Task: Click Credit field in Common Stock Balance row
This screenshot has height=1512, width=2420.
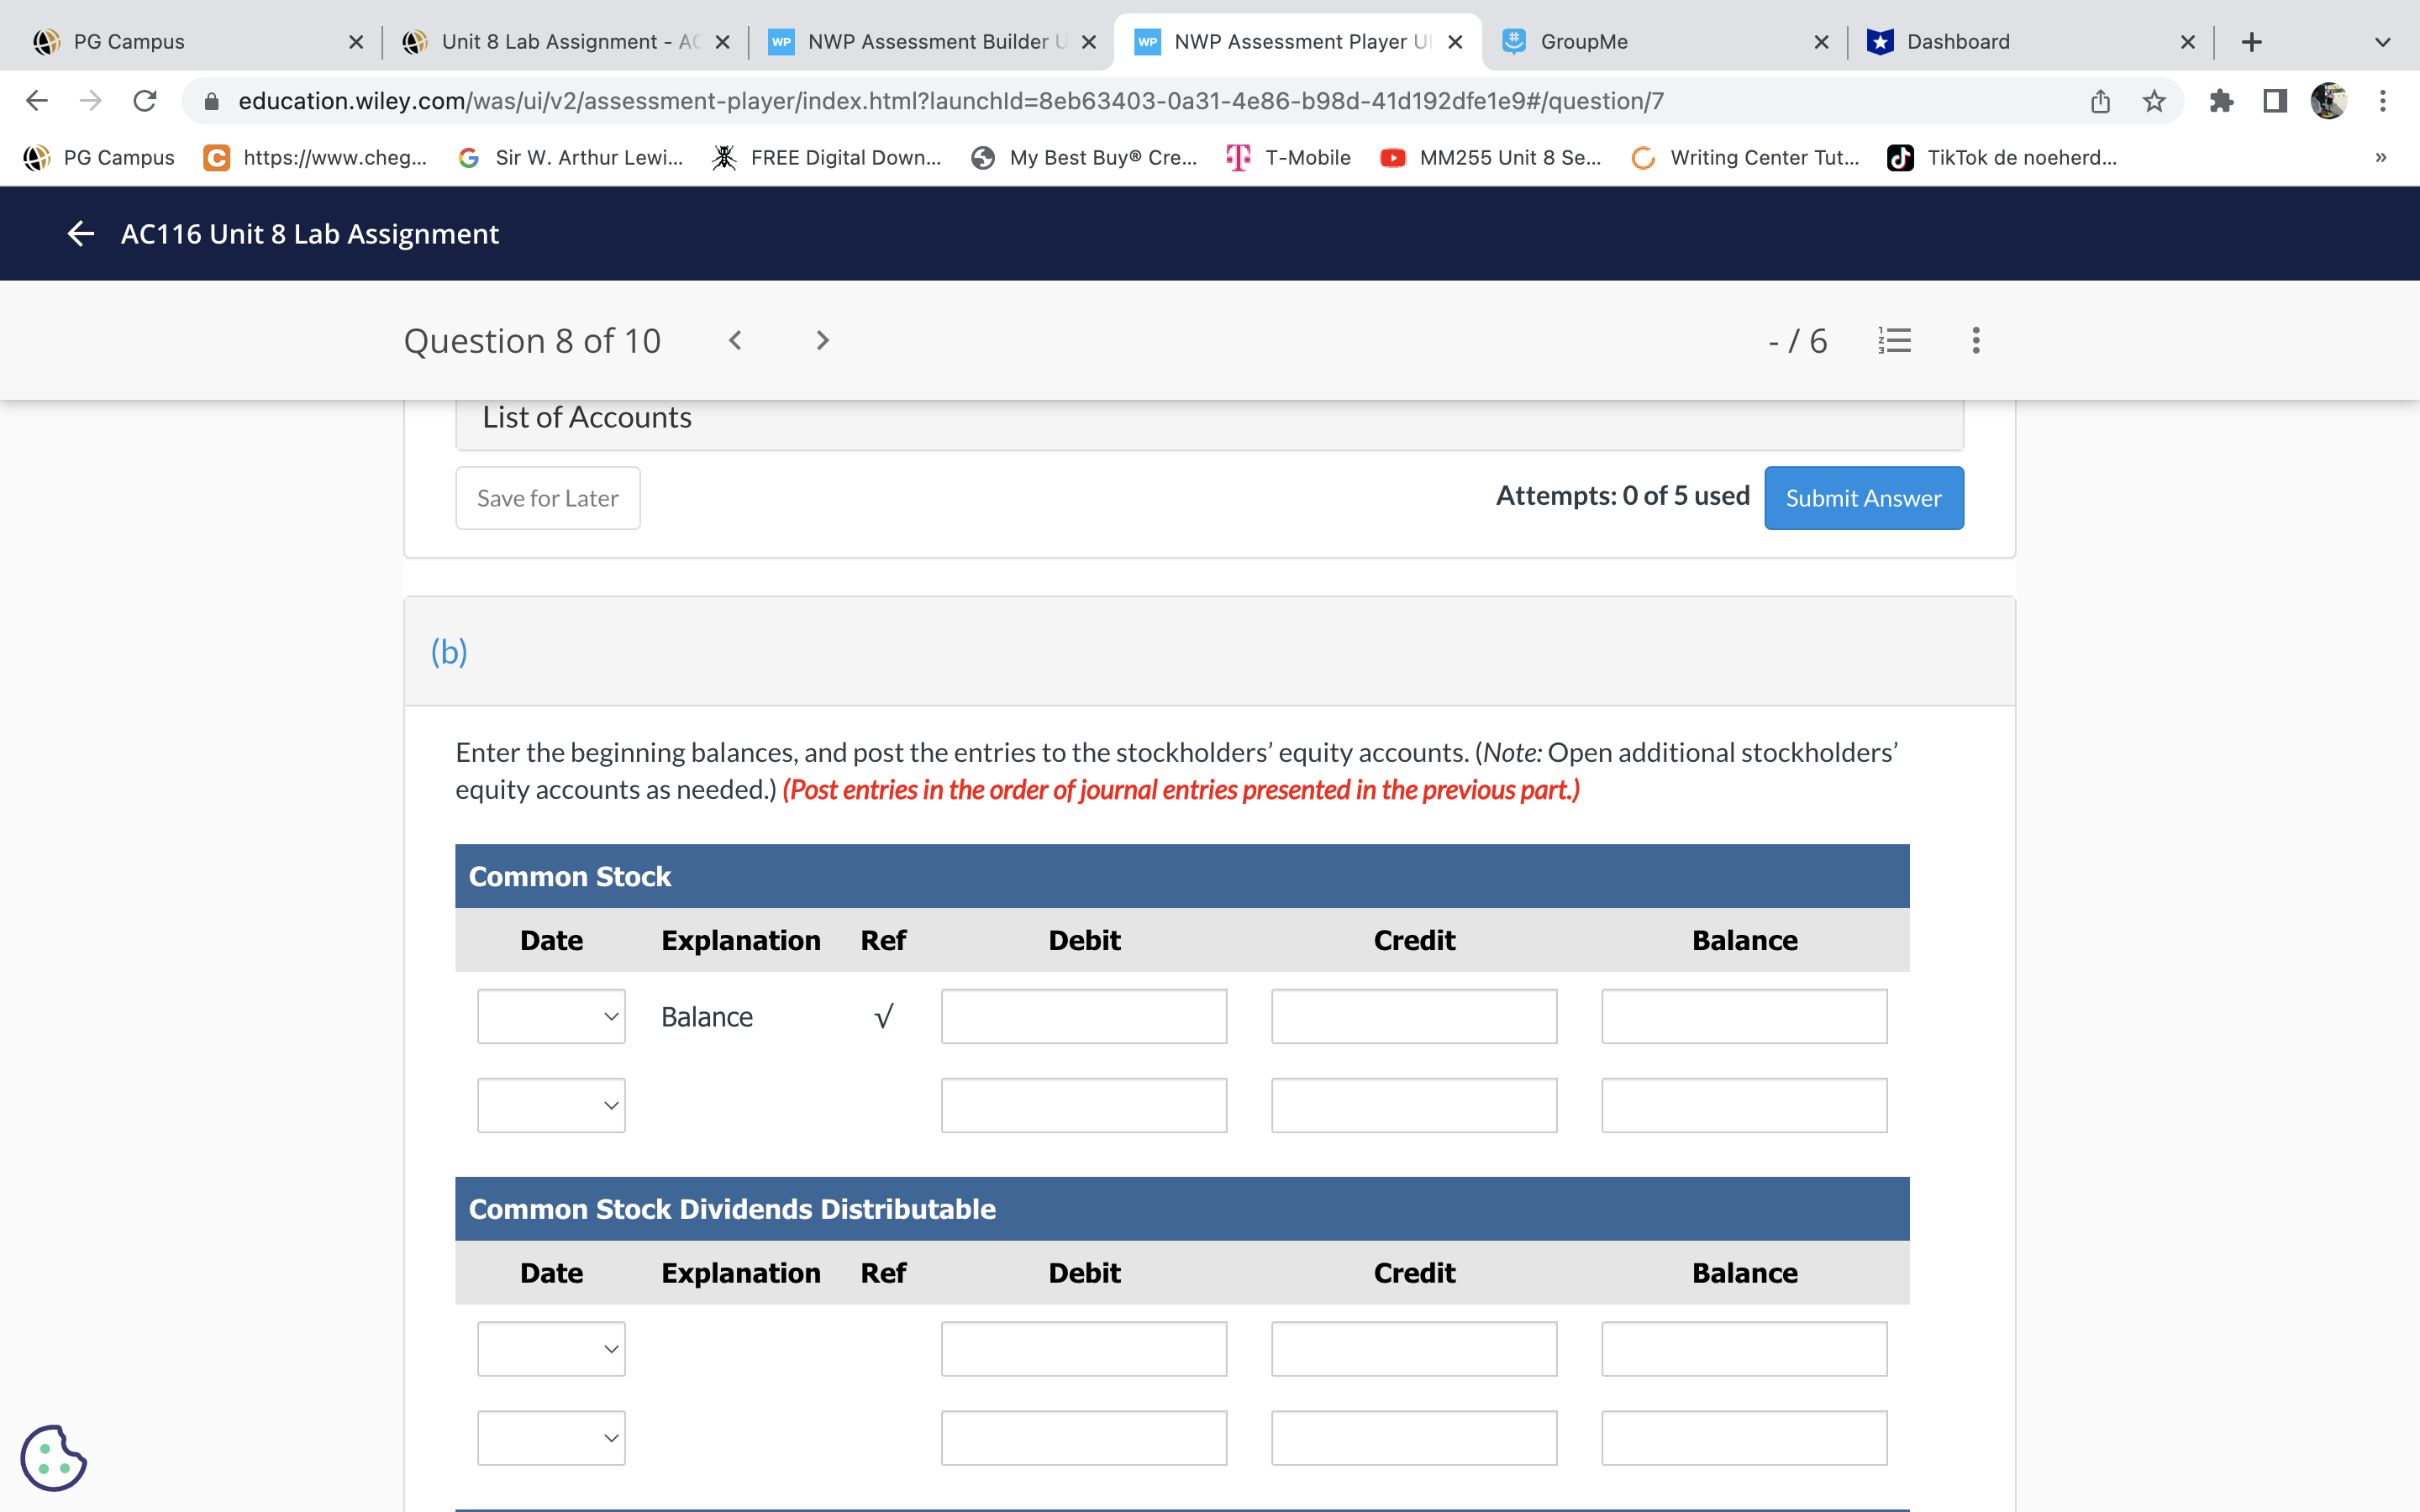Action: (x=1413, y=1016)
